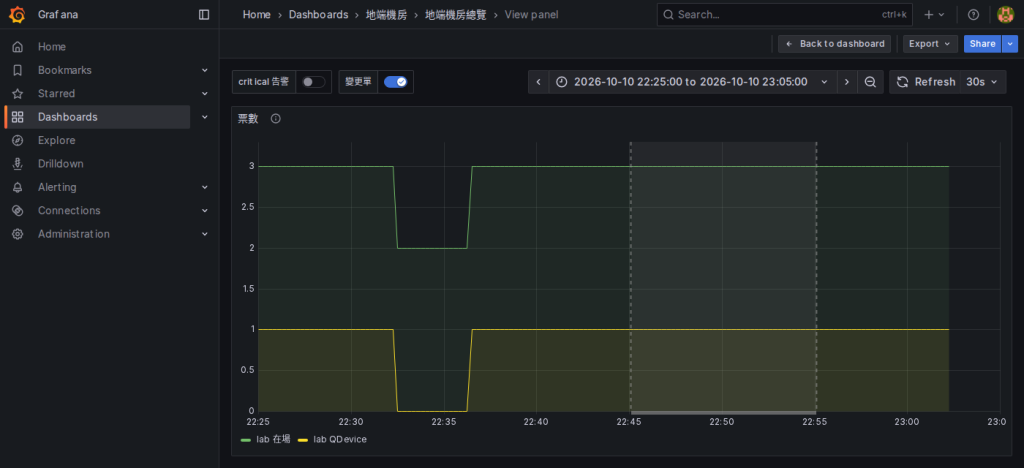Expand the Connections section chevron

click(204, 211)
